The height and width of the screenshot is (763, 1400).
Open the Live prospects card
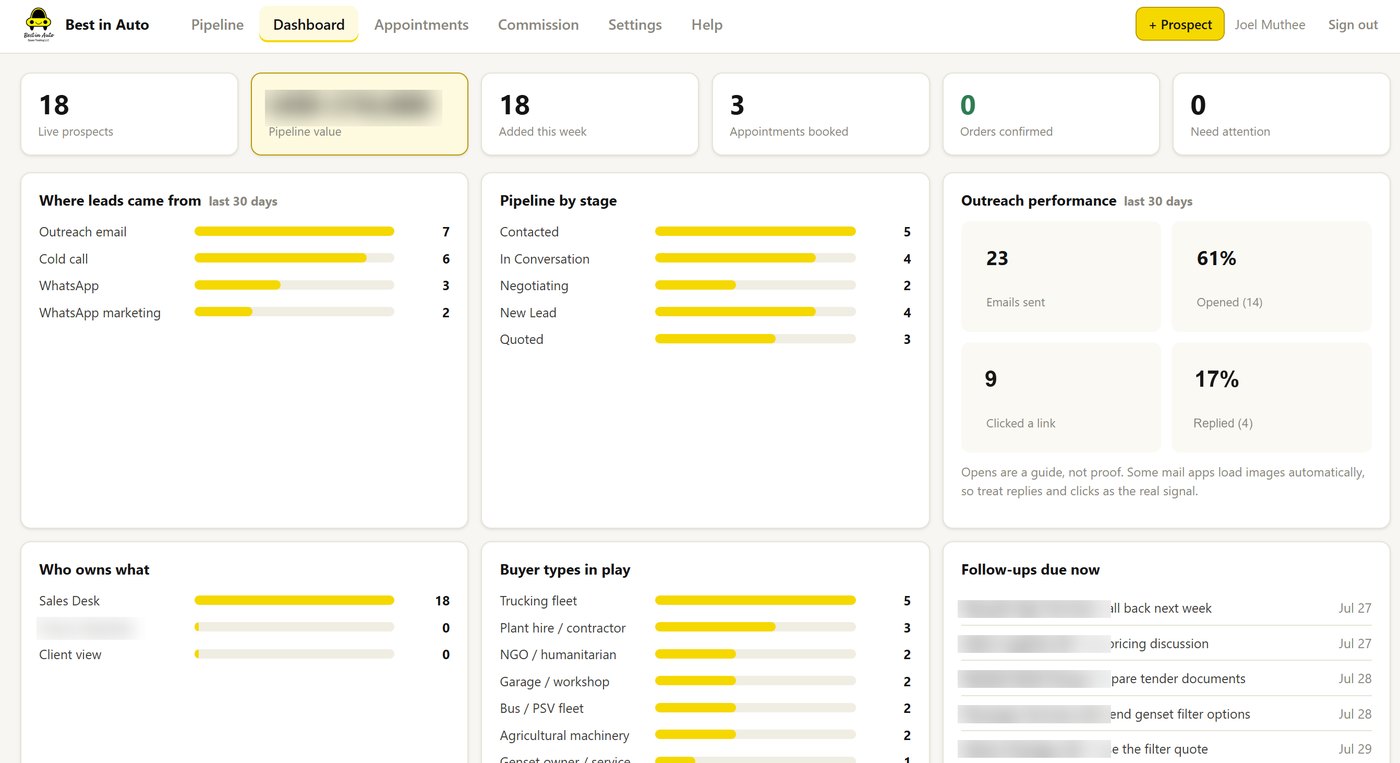(129, 114)
